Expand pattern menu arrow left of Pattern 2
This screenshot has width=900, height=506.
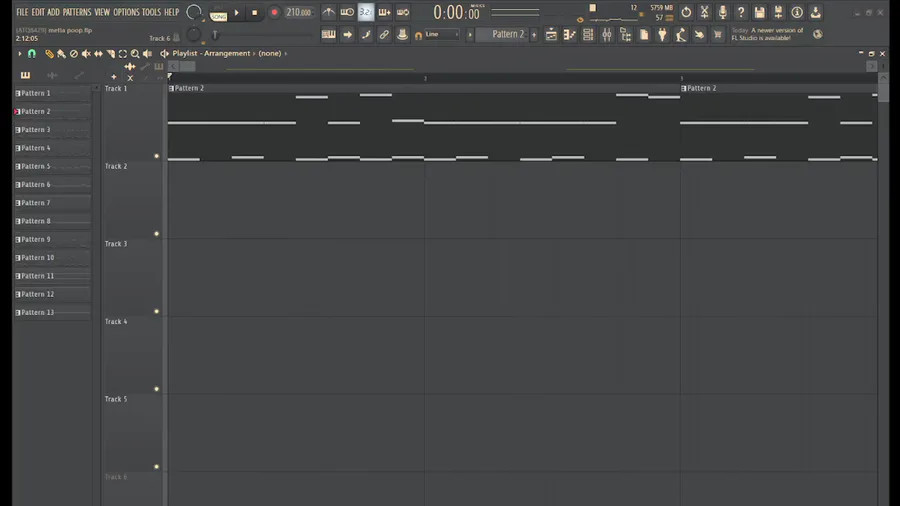[x=470, y=35]
